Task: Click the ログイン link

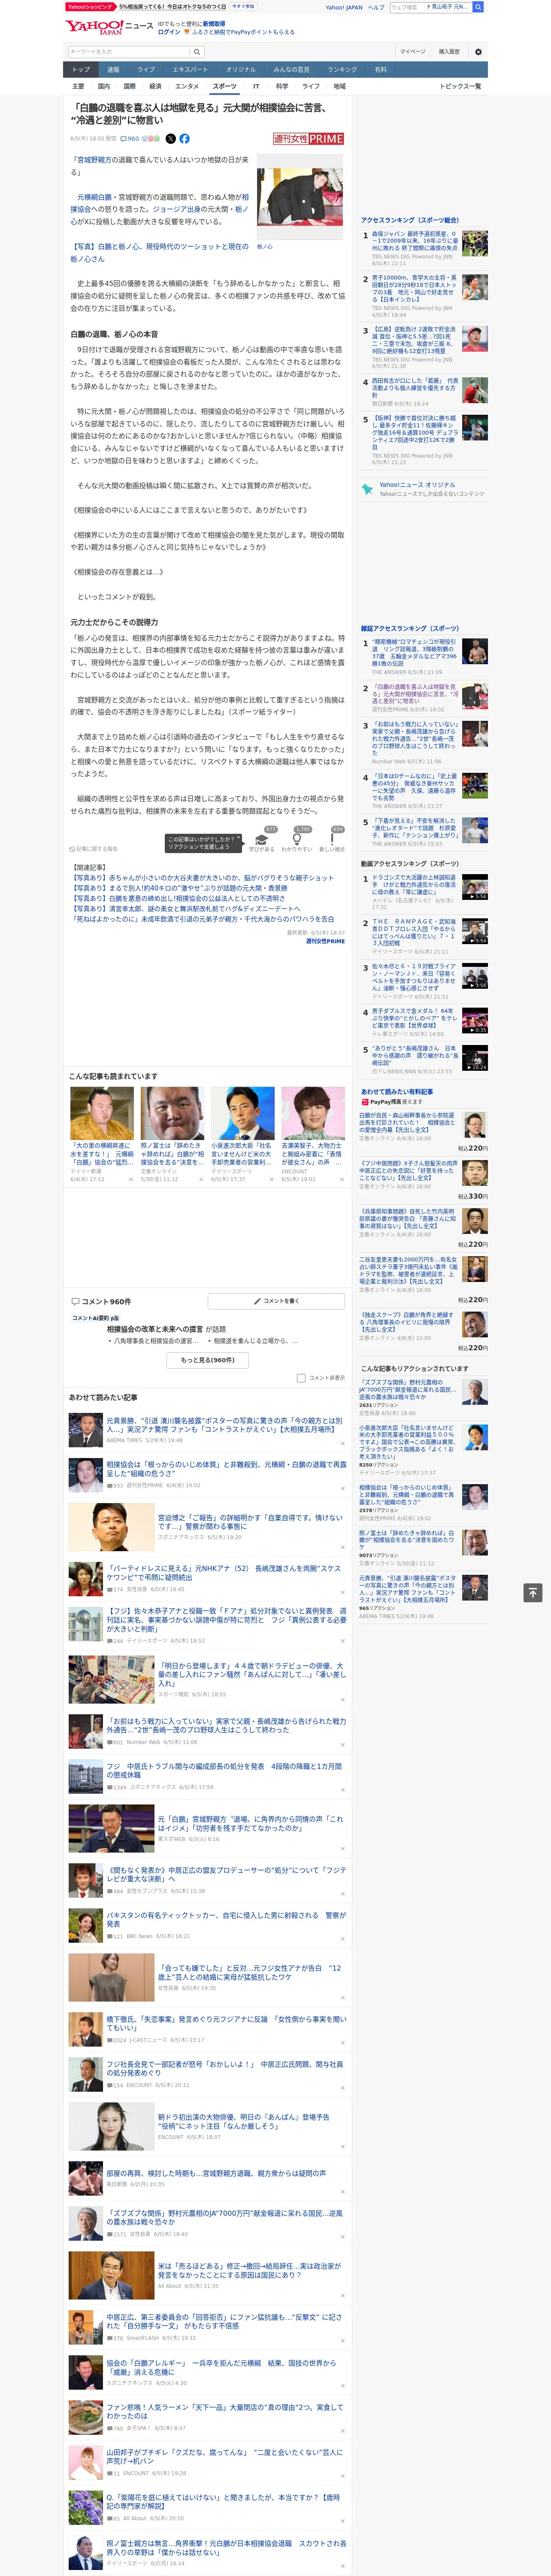Action: [x=169, y=32]
